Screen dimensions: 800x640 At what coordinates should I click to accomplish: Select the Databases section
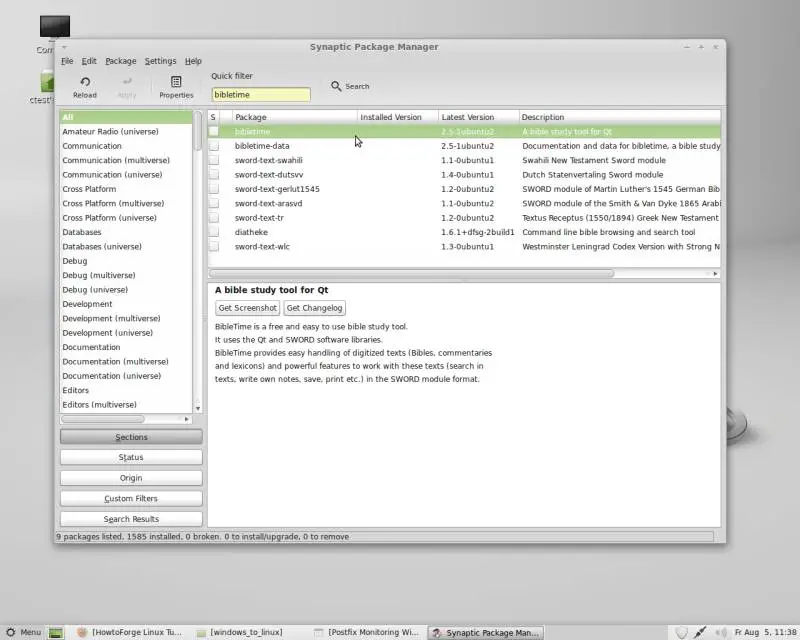(x=126, y=232)
